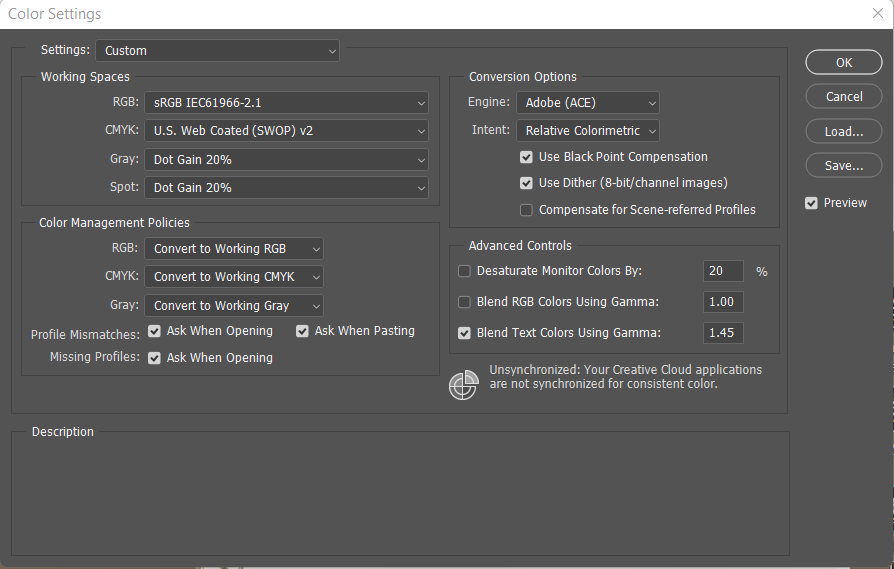
Task: Check Blend RGB Colors Using Gamma
Action: (464, 302)
